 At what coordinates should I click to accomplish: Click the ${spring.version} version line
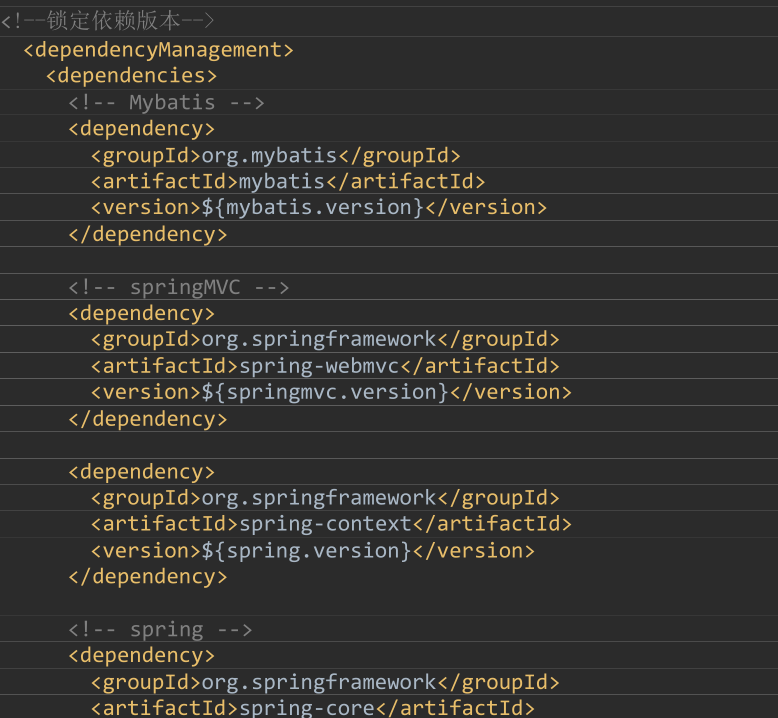pos(313,551)
